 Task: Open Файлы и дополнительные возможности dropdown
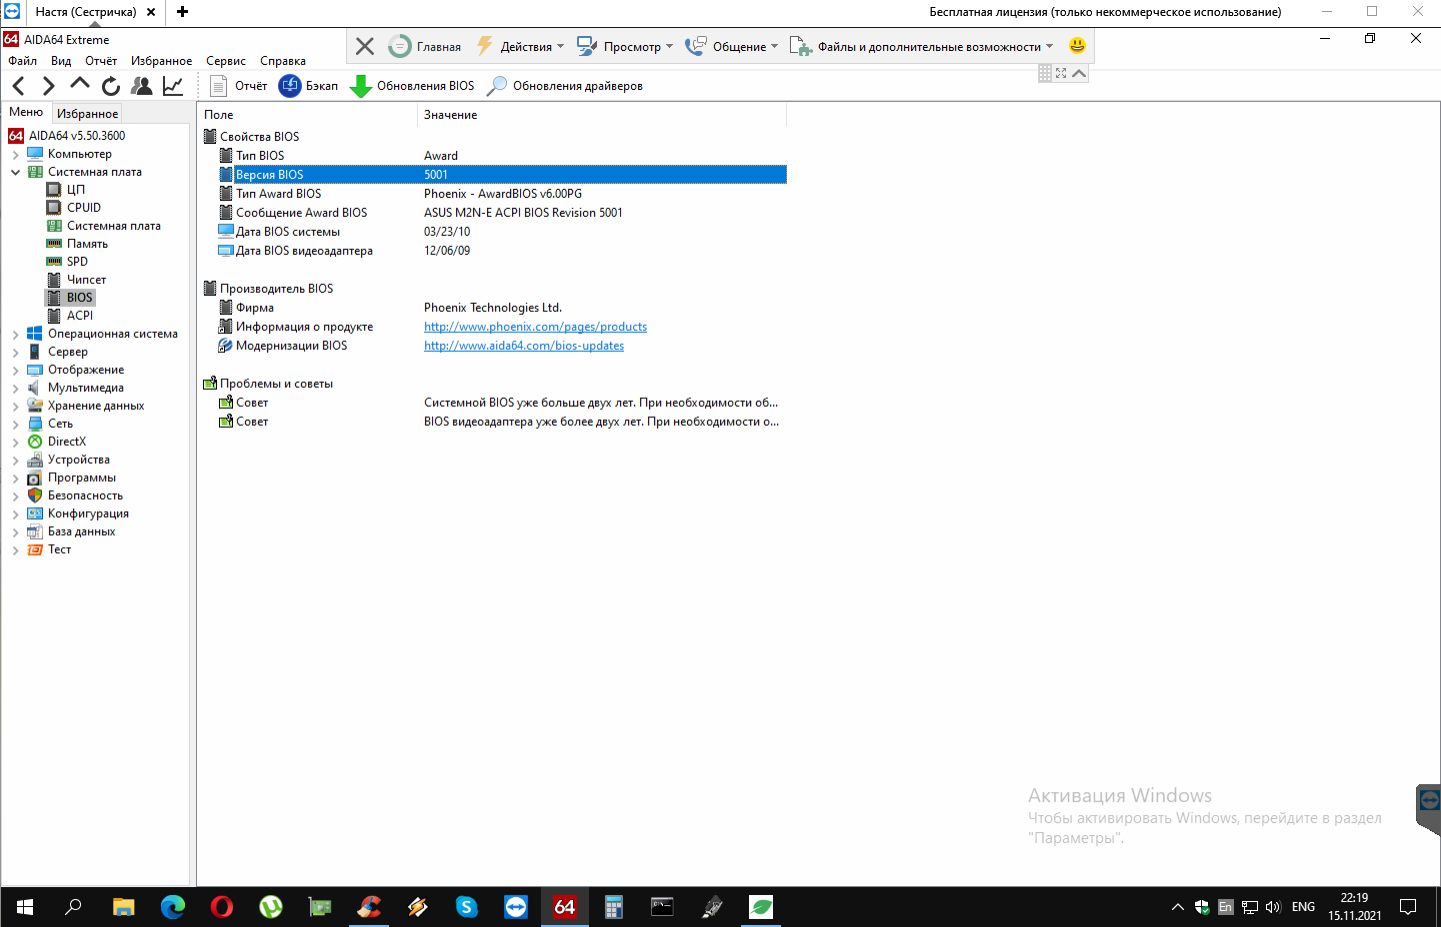click(x=922, y=47)
